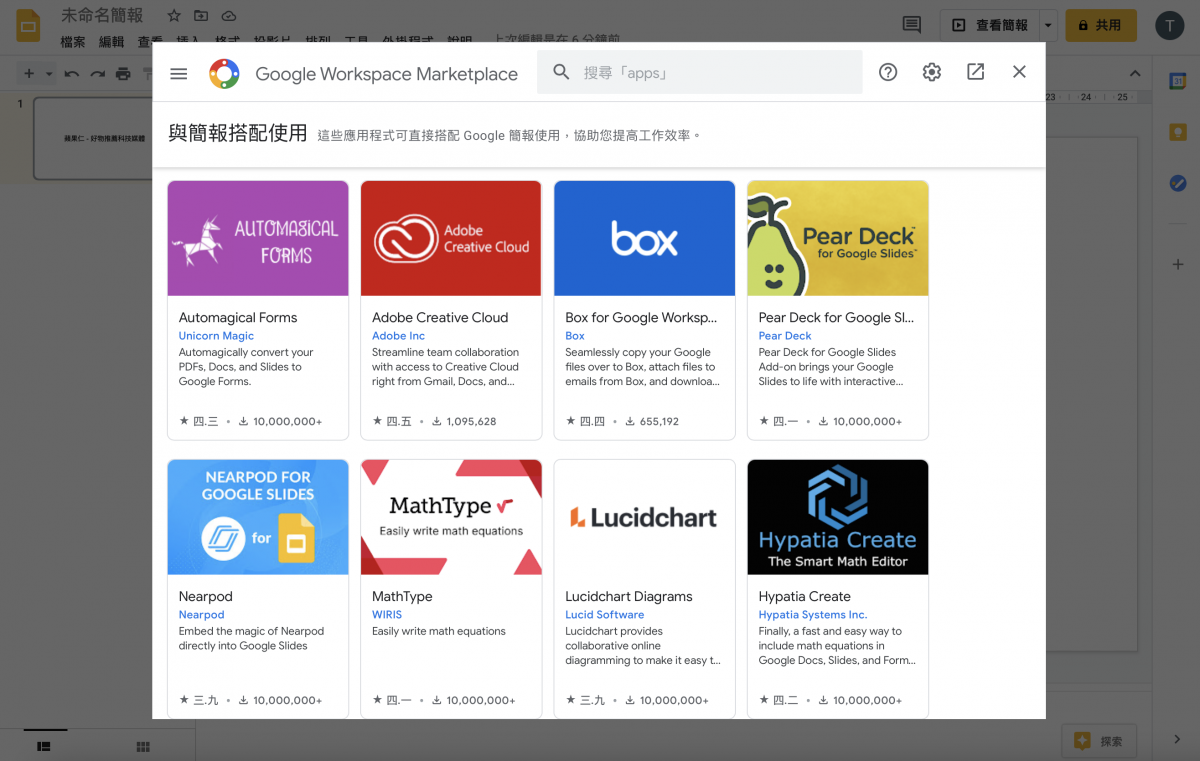Select the Automagical Forms title
This screenshot has width=1200, height=761.
click(x=238, y=317)
